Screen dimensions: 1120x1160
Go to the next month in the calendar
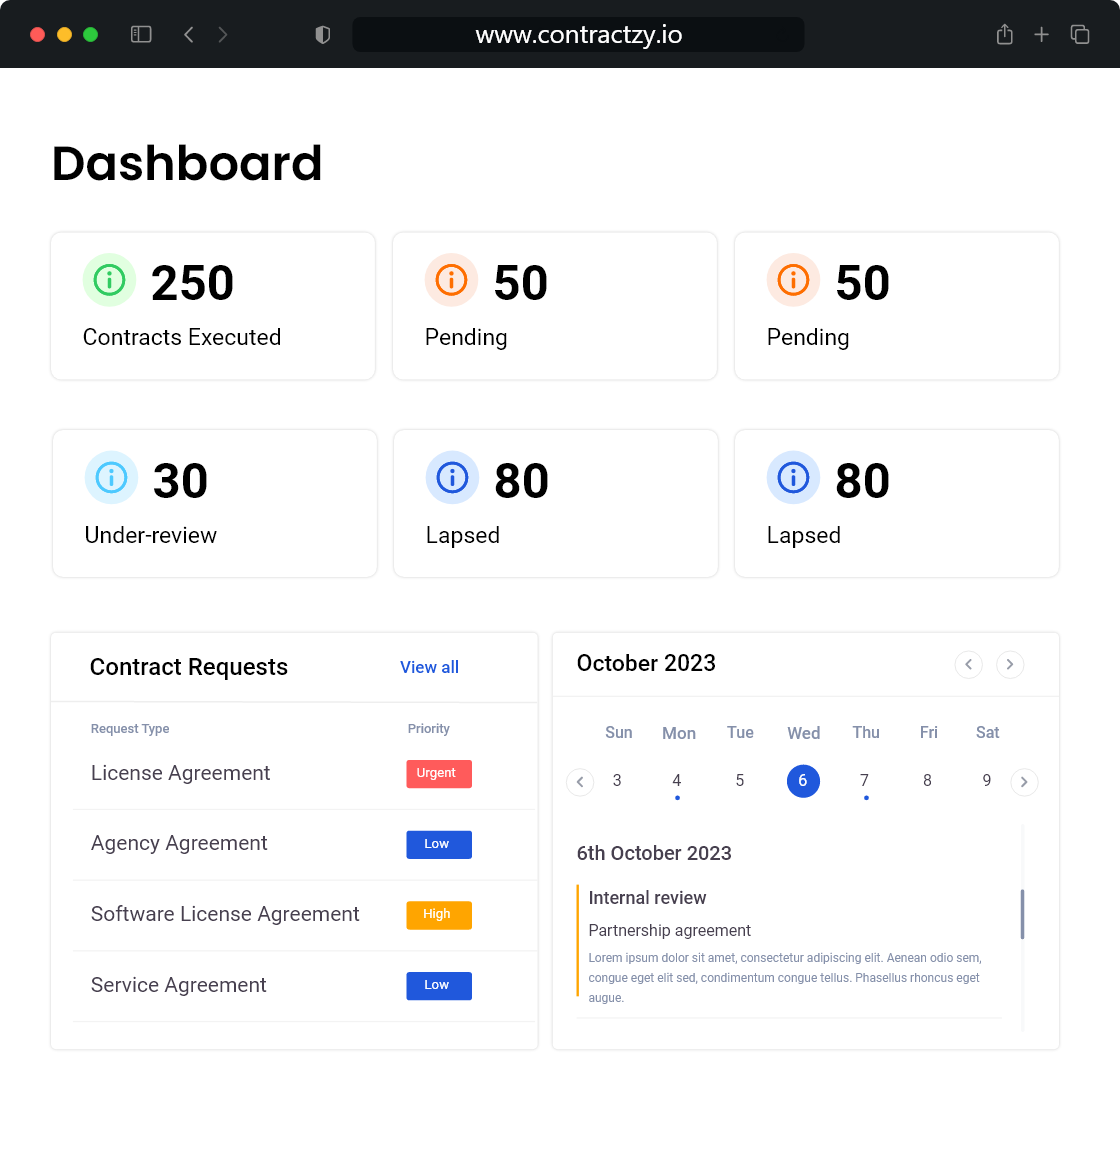[x=1009, y=664]
